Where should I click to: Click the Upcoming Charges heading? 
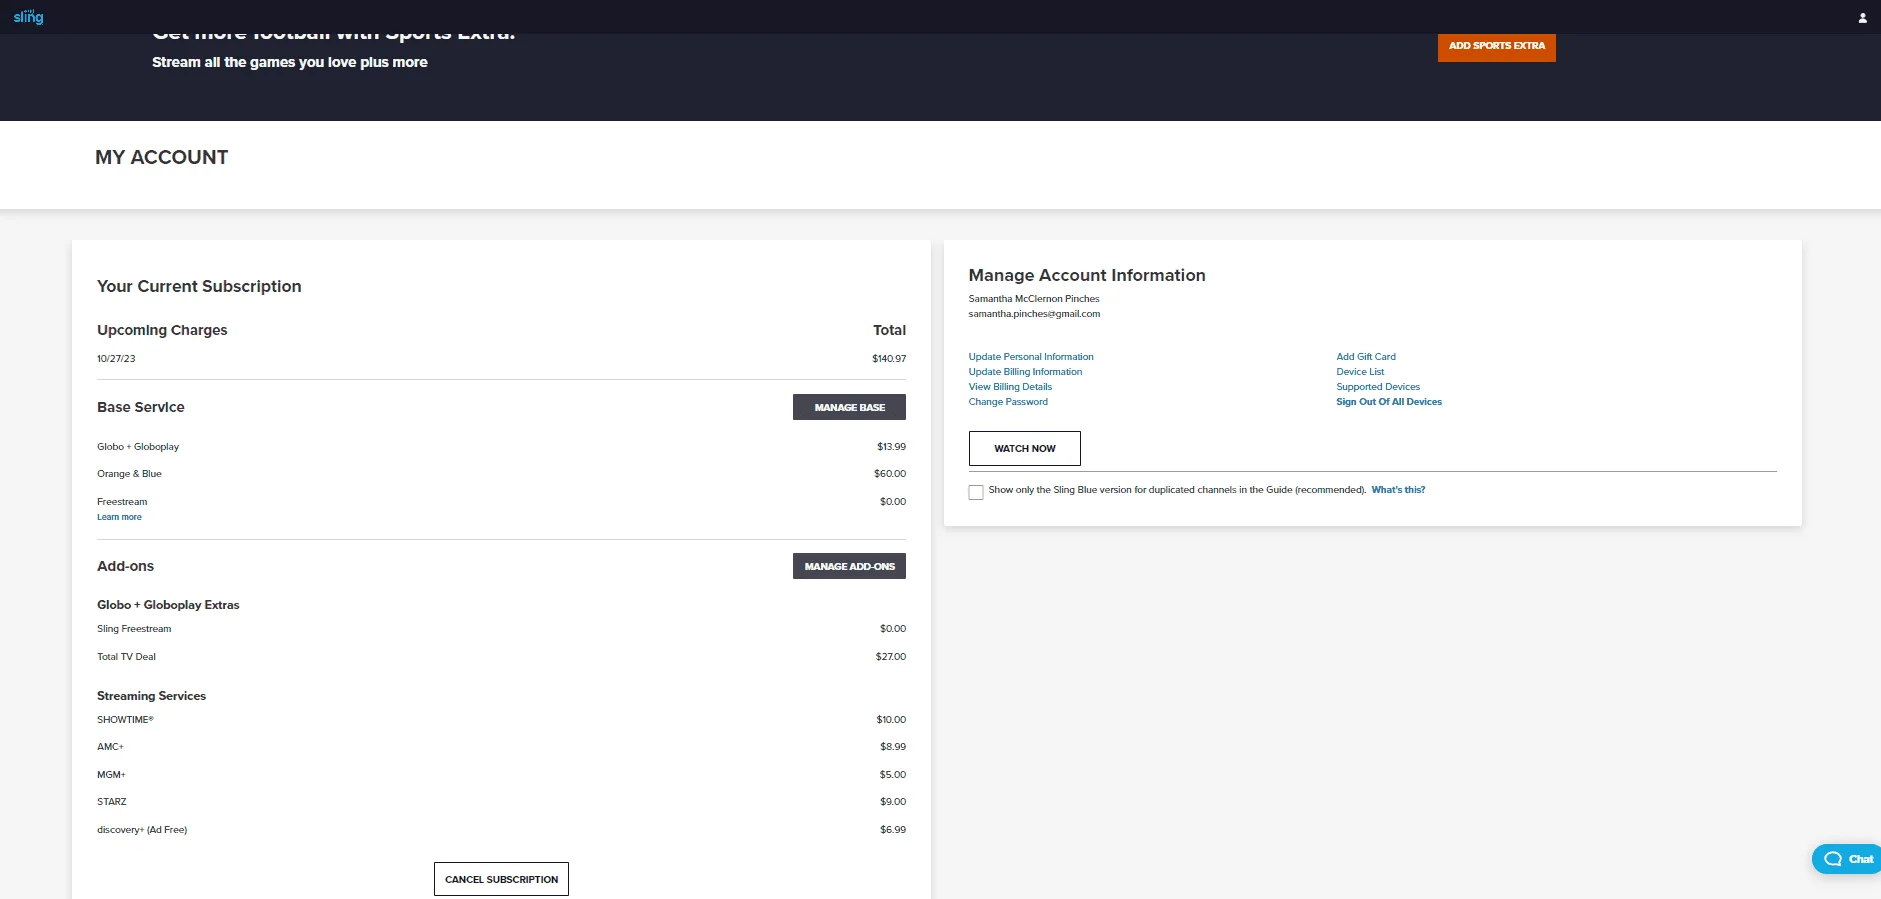[x=162, y=330]
